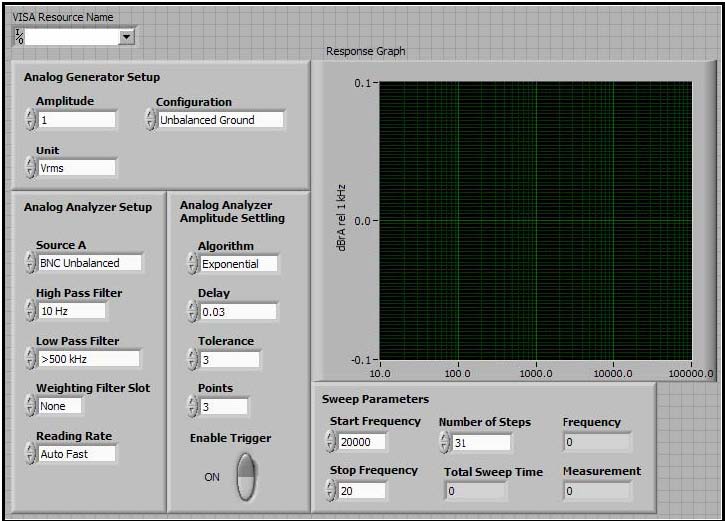Click the Low Pass Filter selector arrows

[x=30, y=359]
